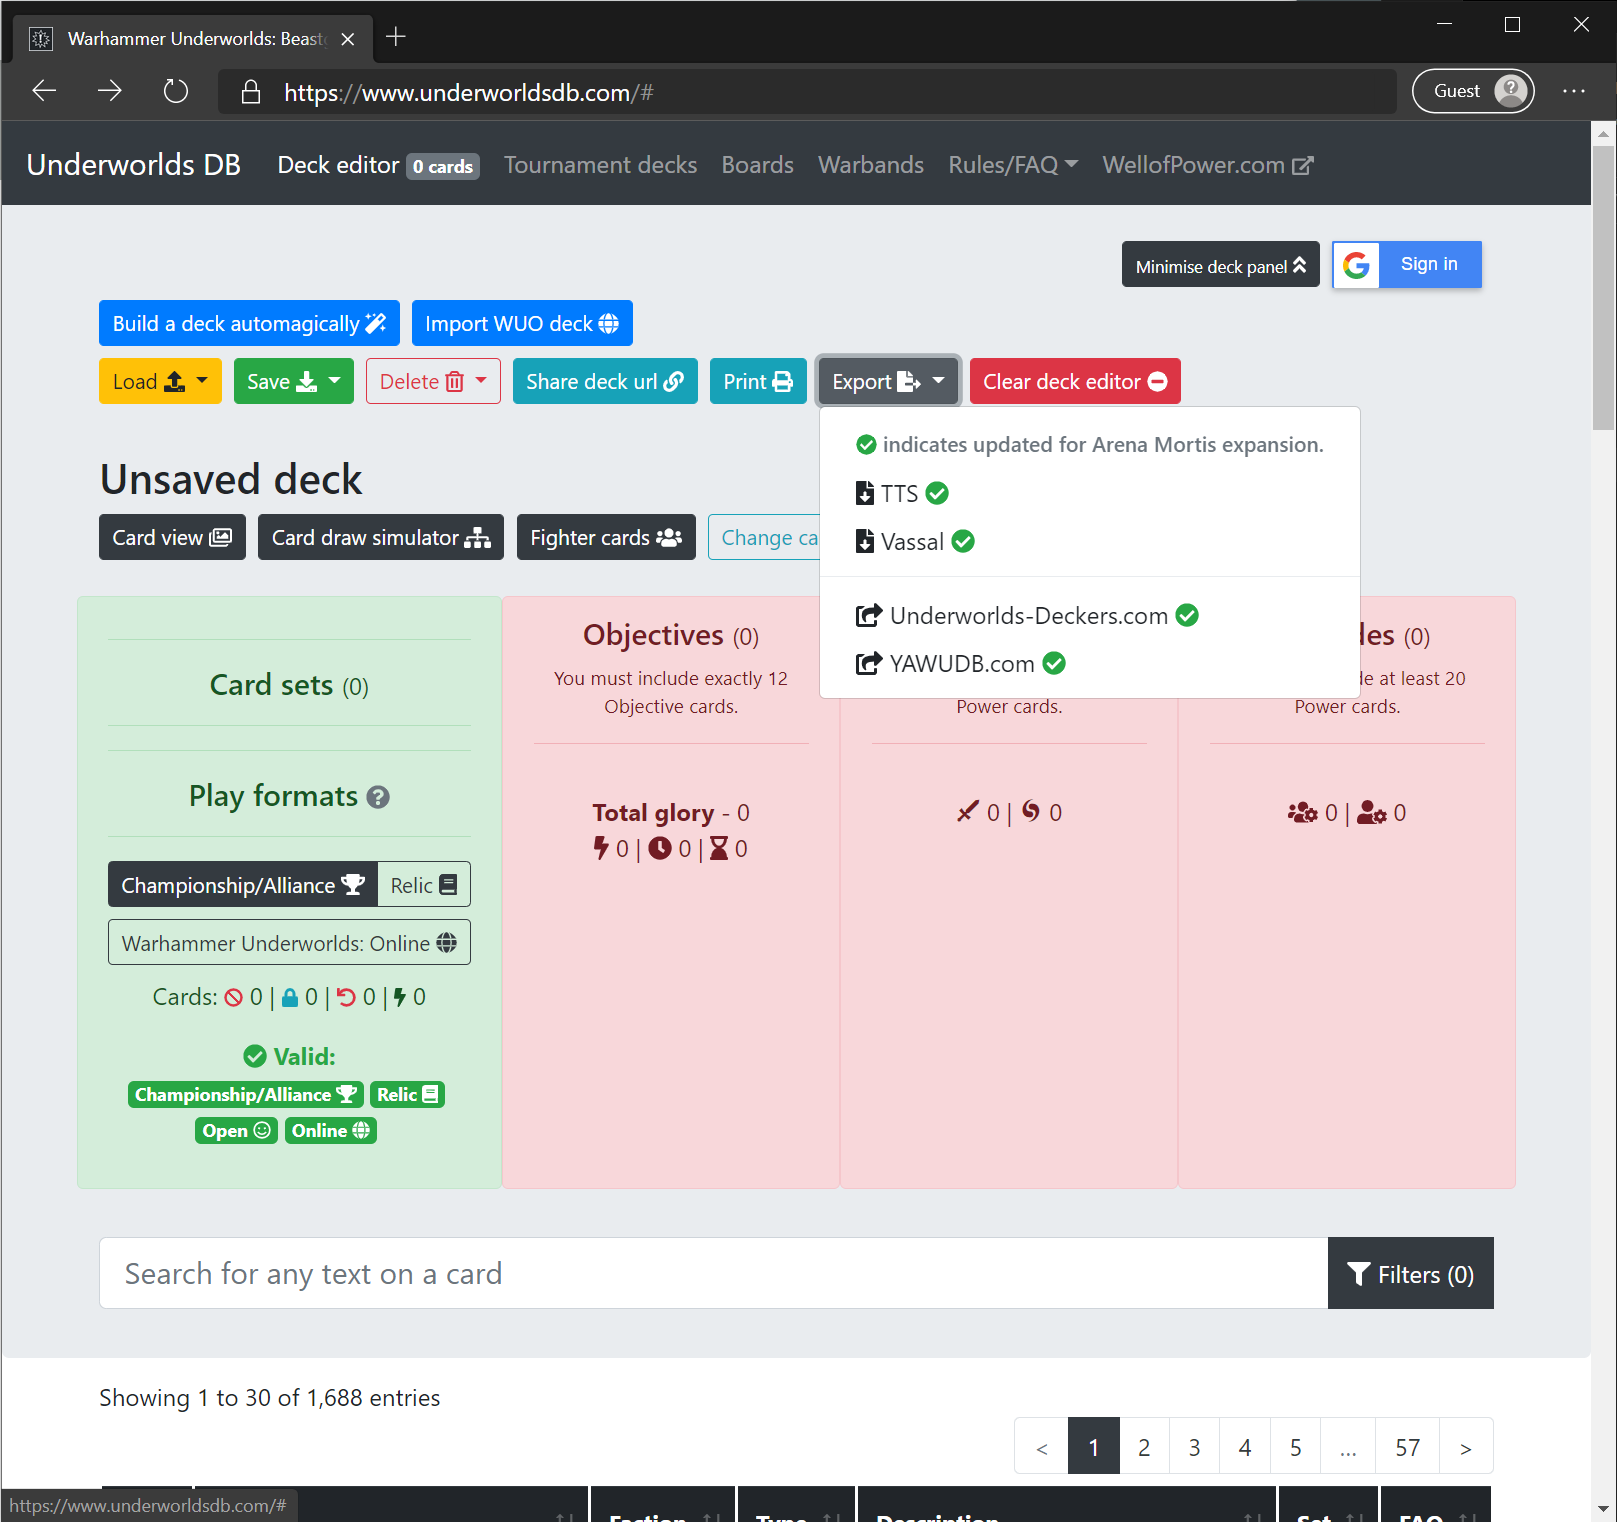Minimise the deck panel
The image size is (1617, 1522).
(1221, 265)
